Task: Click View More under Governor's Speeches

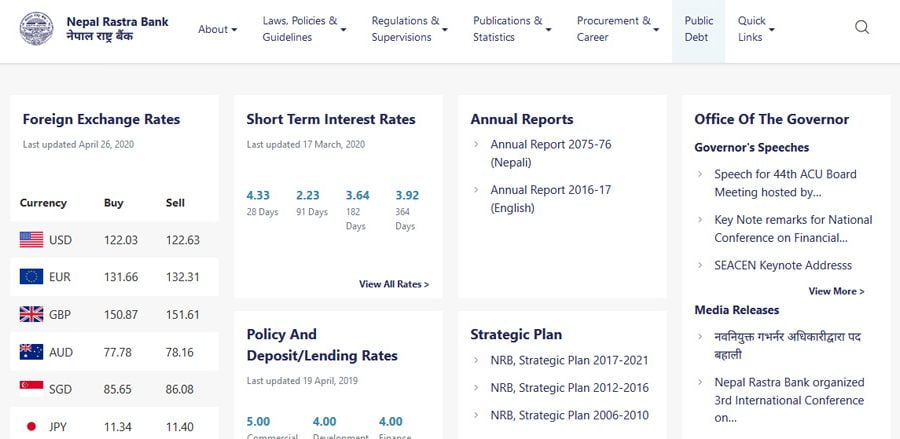Action: (x=836, y=291)
